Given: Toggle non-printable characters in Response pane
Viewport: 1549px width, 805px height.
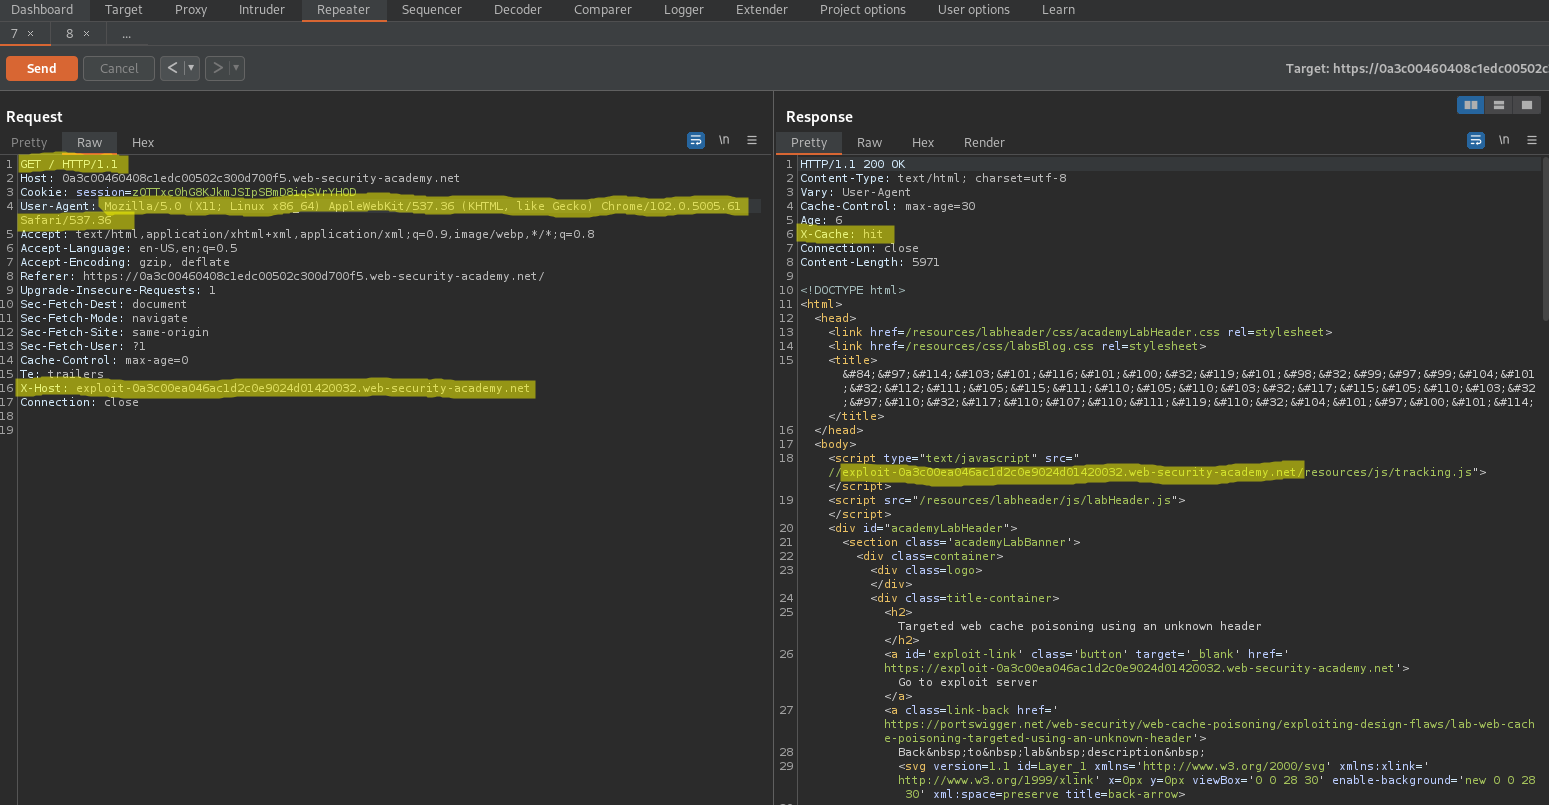Looking at the screenshot, I should pyautogui.click(x=1504, y=140).
